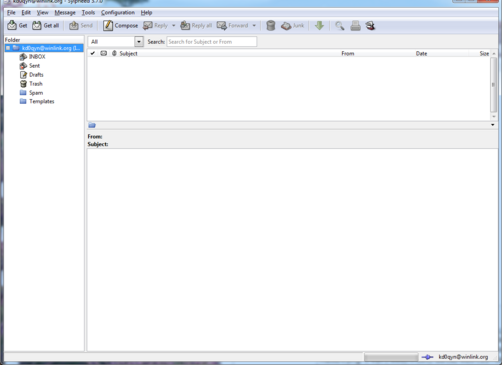
Task: Open the Configuration menu
Action: [118, 13]
